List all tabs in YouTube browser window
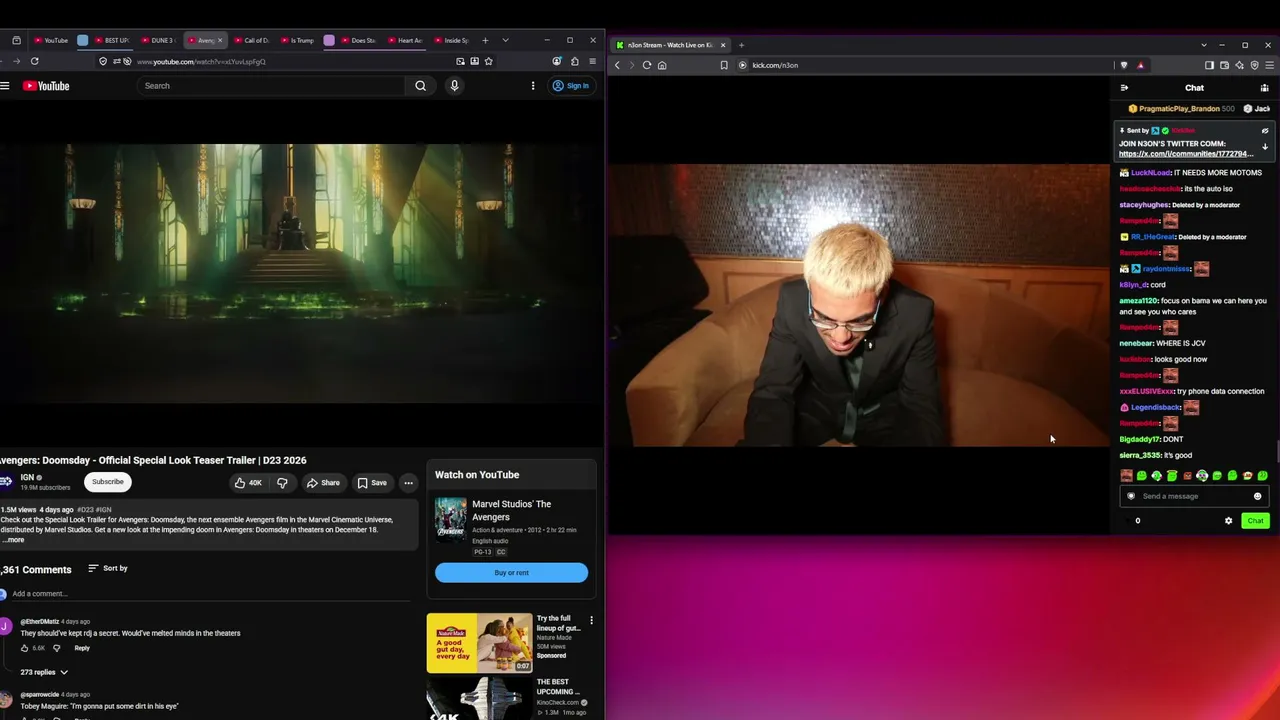The image size is (1280, 720). (505, 40)
